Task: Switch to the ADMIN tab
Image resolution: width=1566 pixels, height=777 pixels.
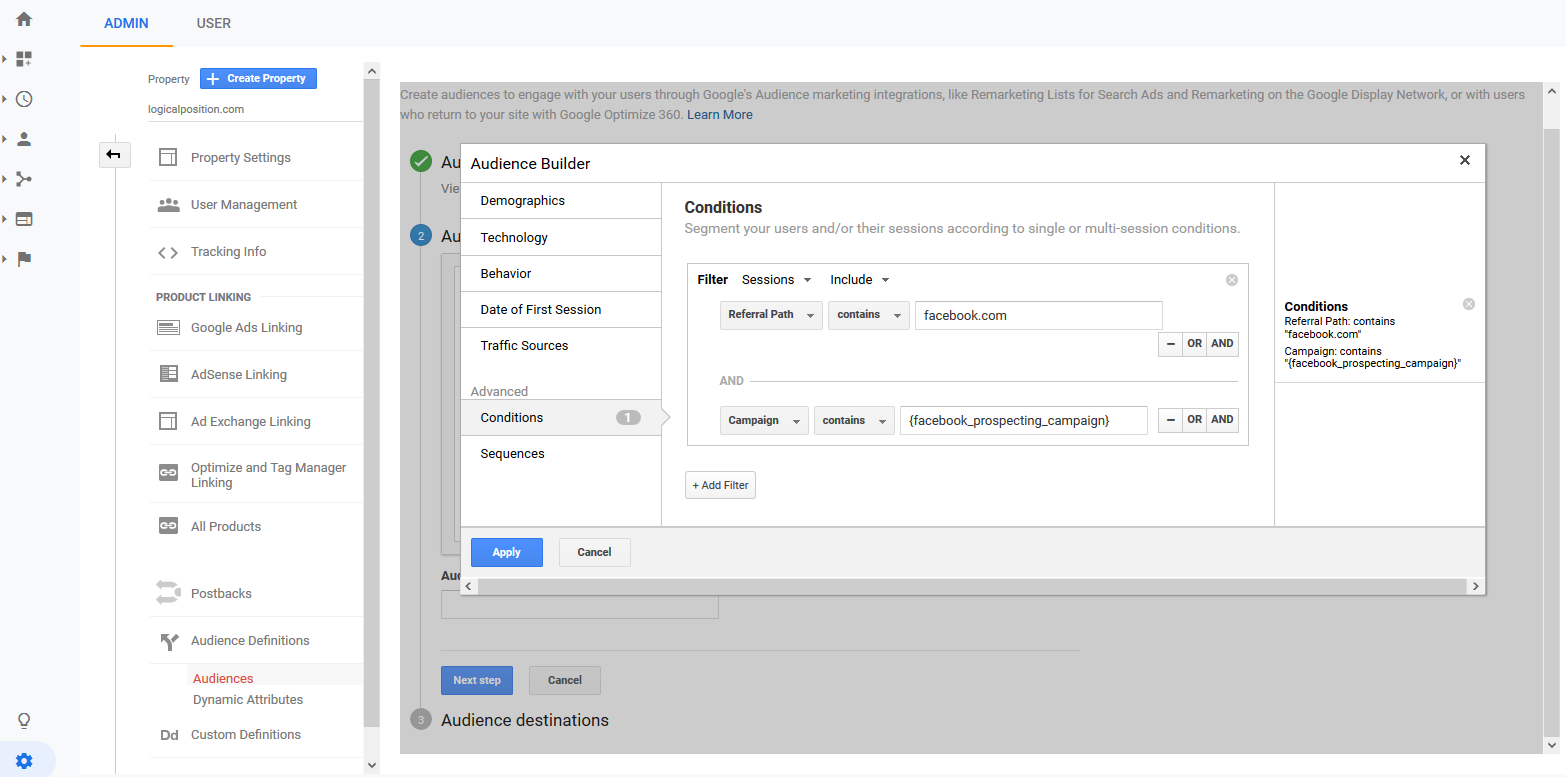Action: tap(126, 23)
